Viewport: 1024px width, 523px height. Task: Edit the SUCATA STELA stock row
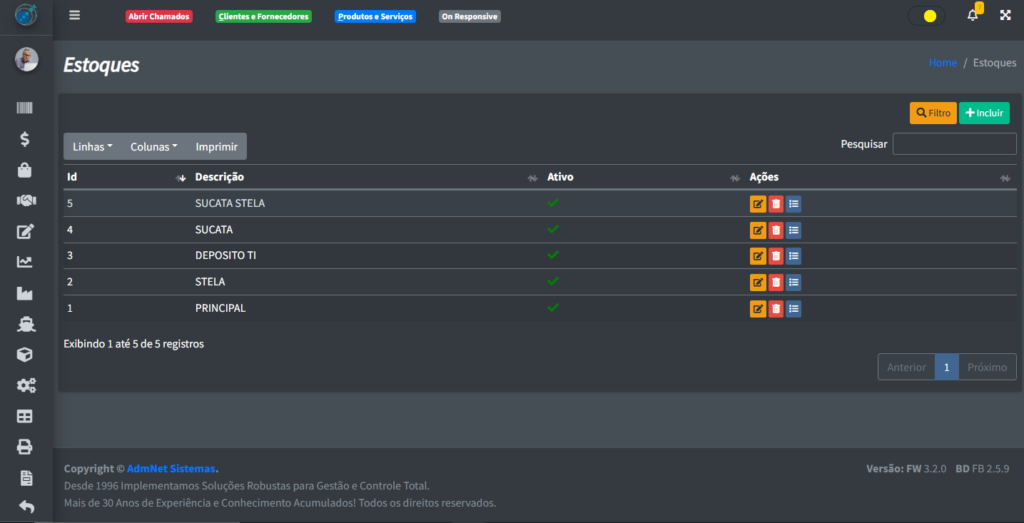point(758,204)
